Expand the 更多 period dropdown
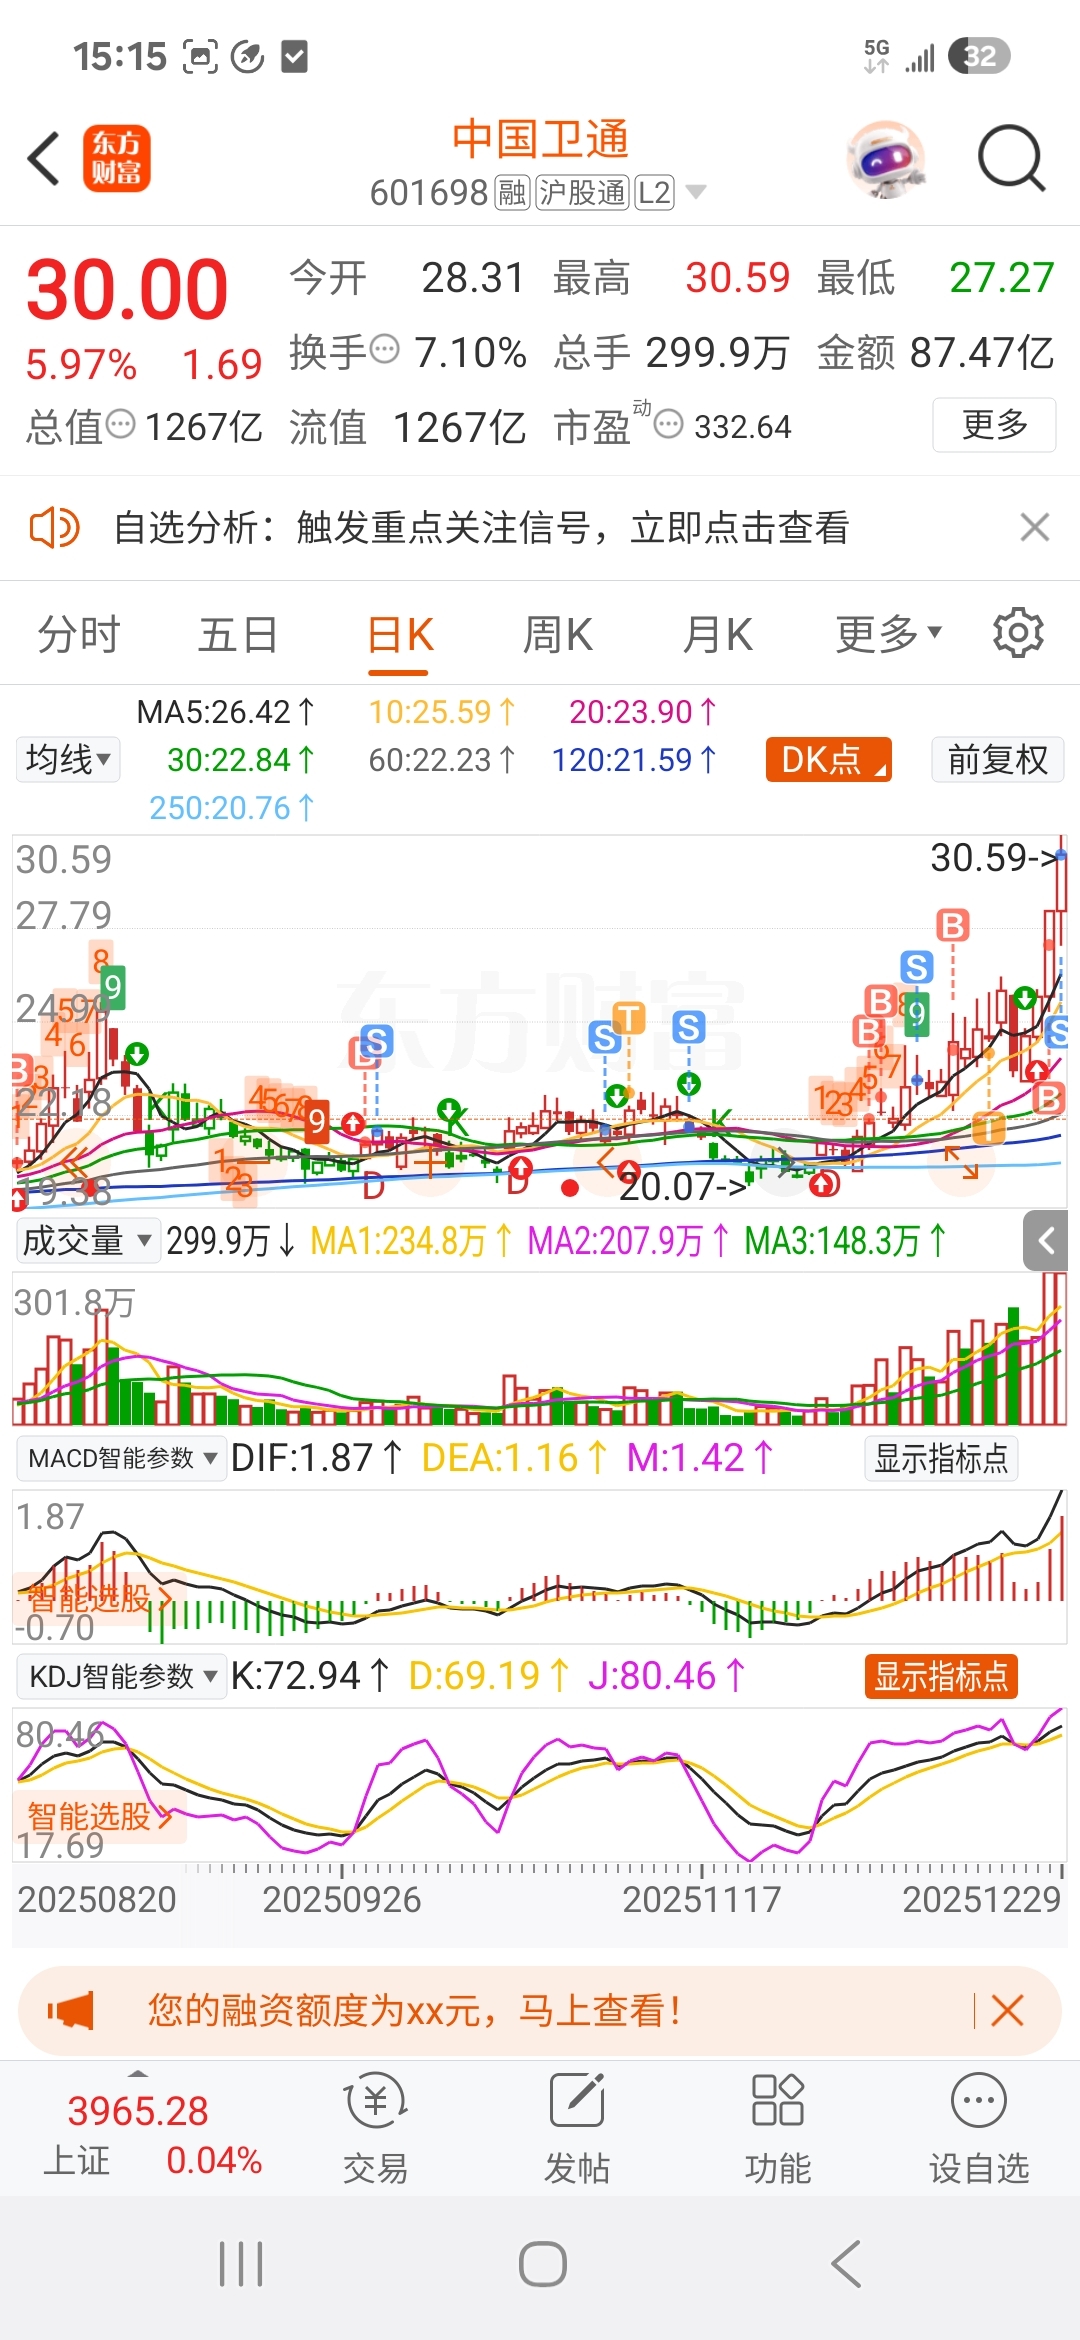The height and width of the screenshot is (2340, 1080). [889, 633]
